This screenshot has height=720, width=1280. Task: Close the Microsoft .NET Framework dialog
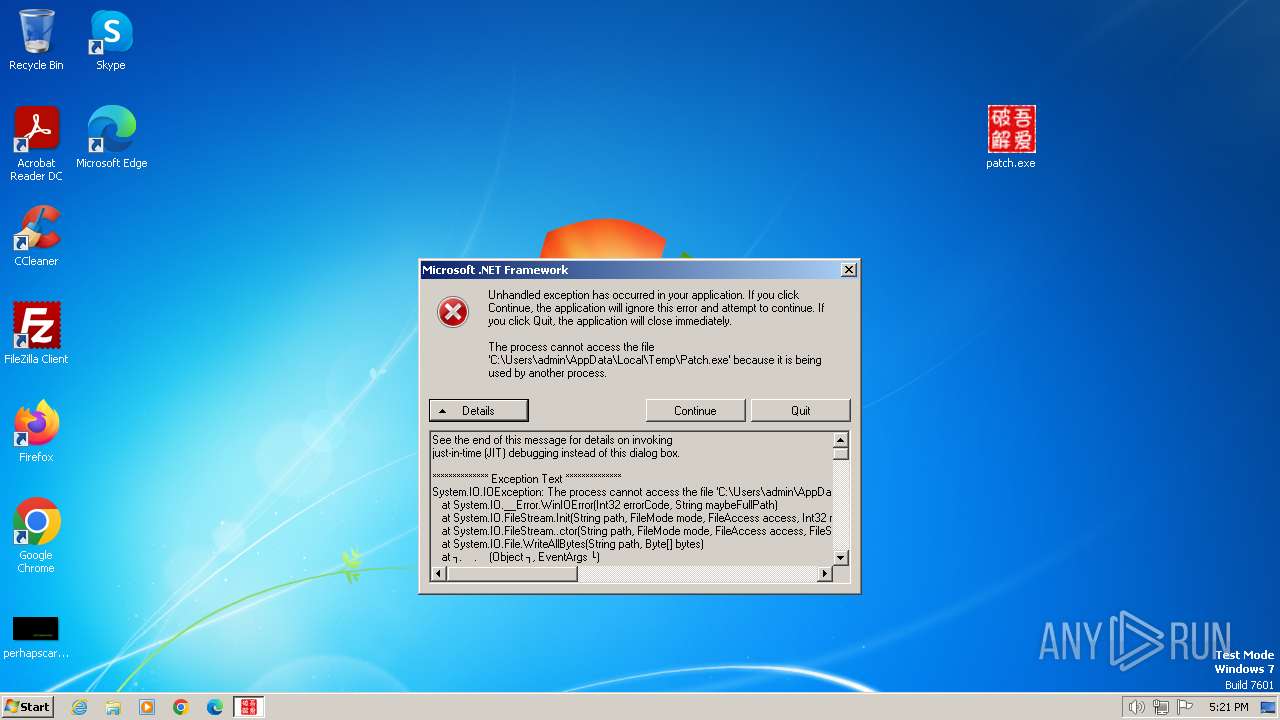coord(848,270)
